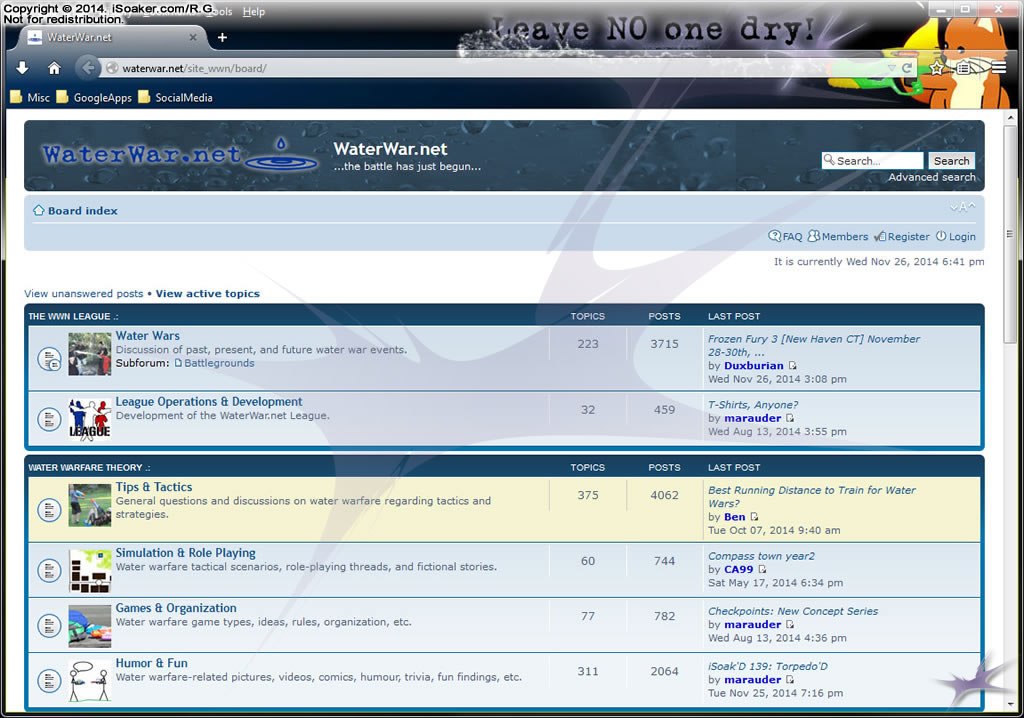
Task: Submit with the Search button
Action: 952,161
